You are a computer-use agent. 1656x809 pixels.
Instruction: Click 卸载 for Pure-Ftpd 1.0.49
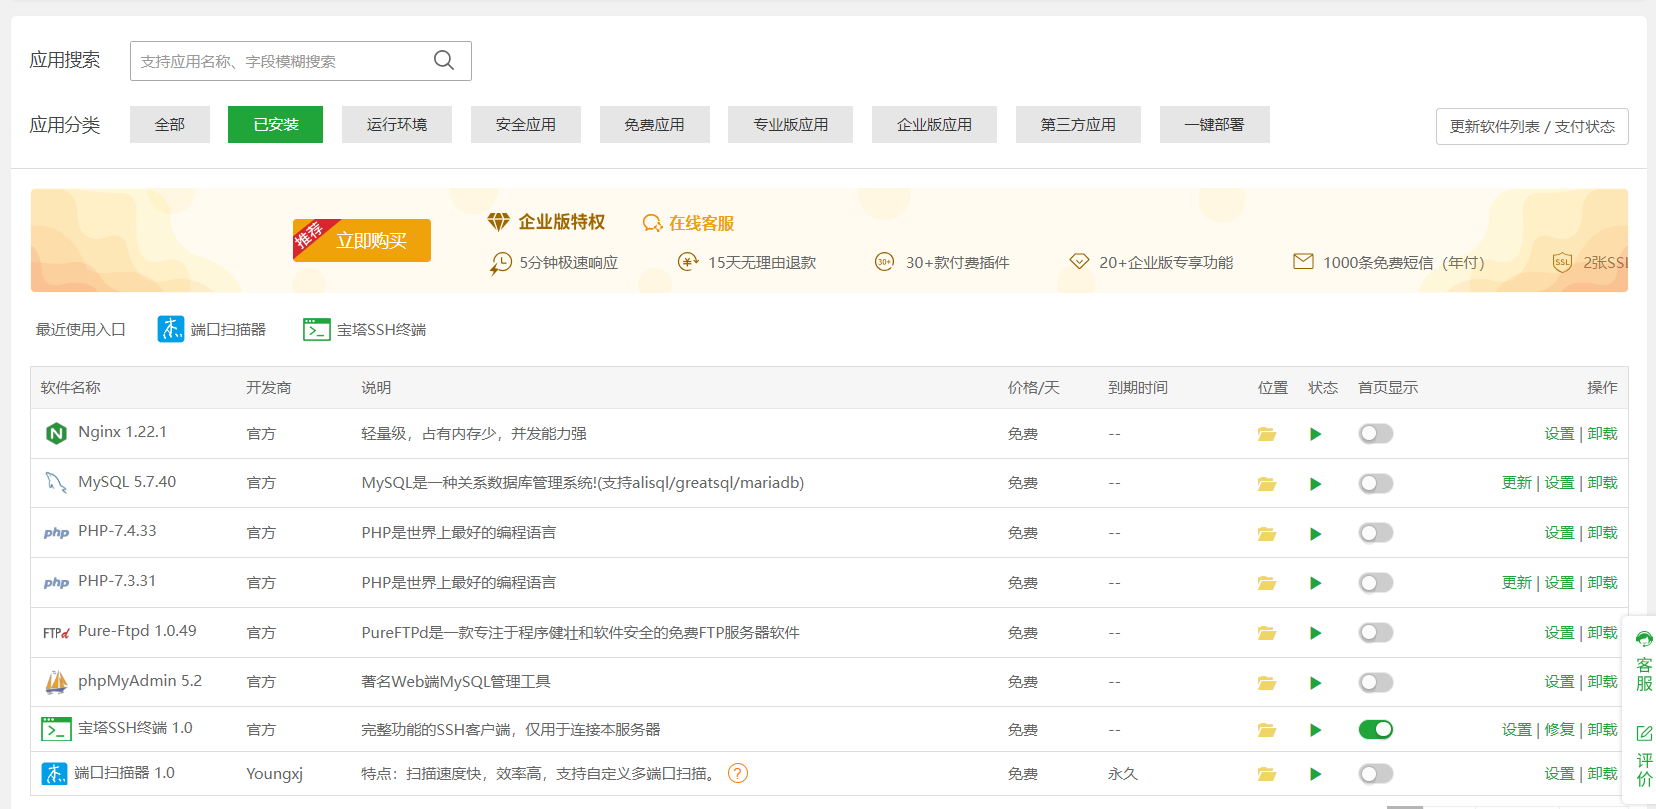1602,632
